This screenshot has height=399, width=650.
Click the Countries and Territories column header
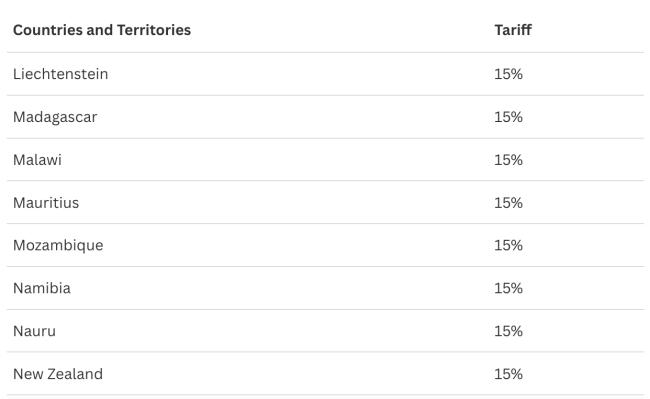(102, 30)
